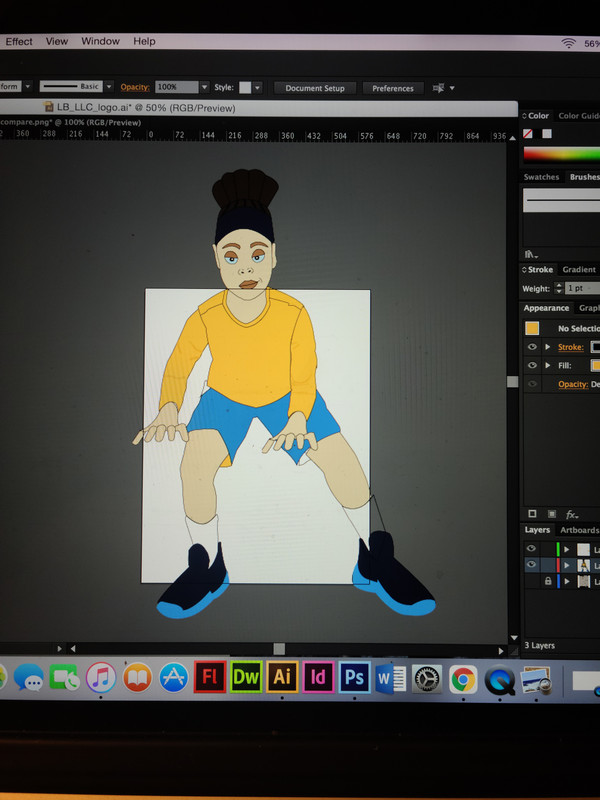Open iBooks from the Dock
Screen dimensions: 600x800
(x=137, y=677)
